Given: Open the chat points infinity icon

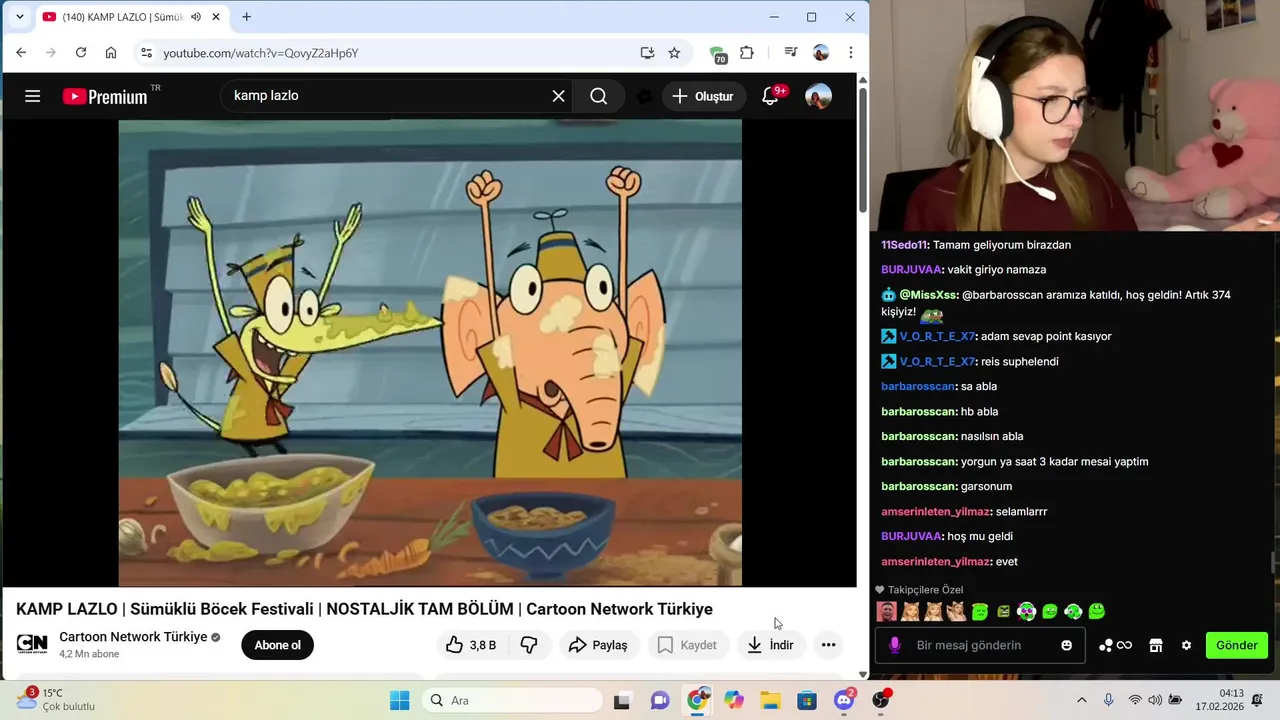Looking at the screenshot, I should (x=1115, y=645).
